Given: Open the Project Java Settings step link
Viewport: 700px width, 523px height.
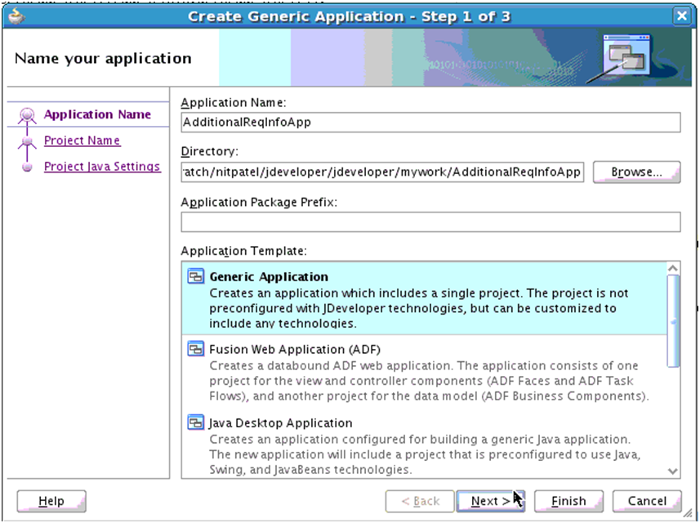Looking at the screenshot, I should tap(102, 166).
